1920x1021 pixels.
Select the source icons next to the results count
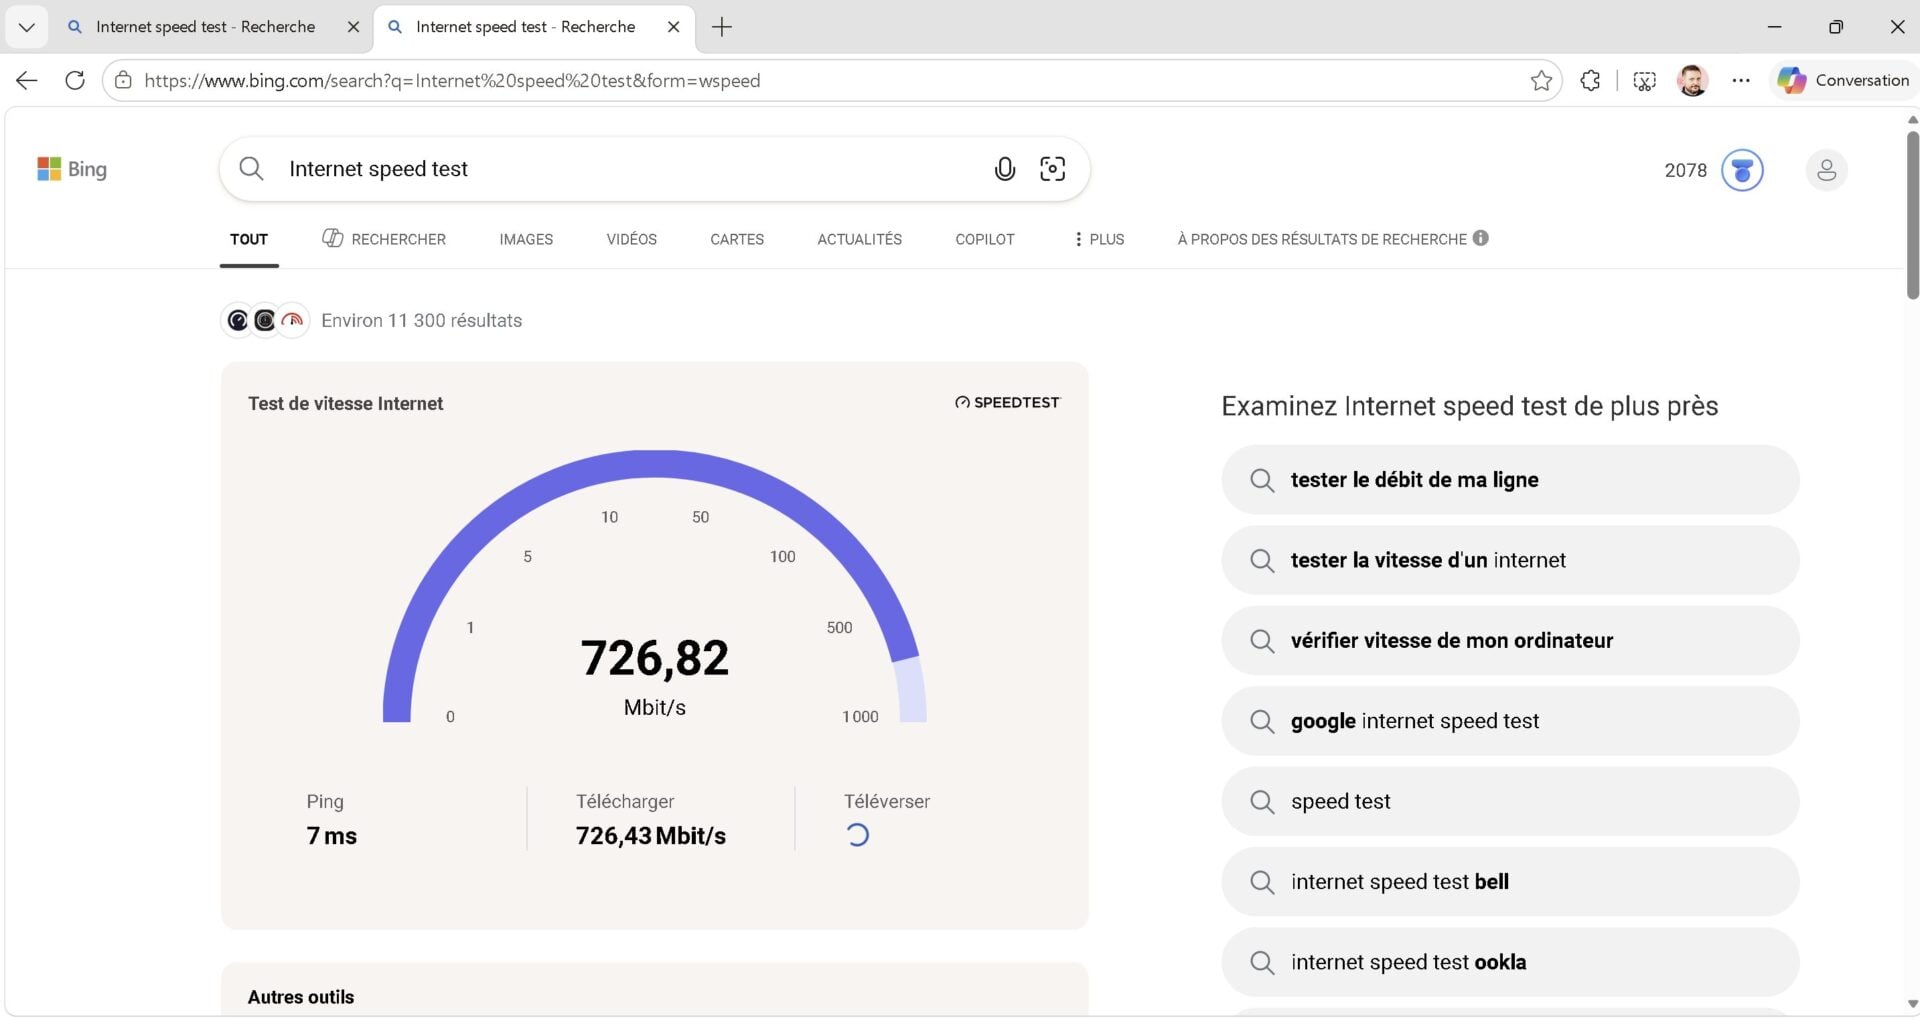coord(264,320)
